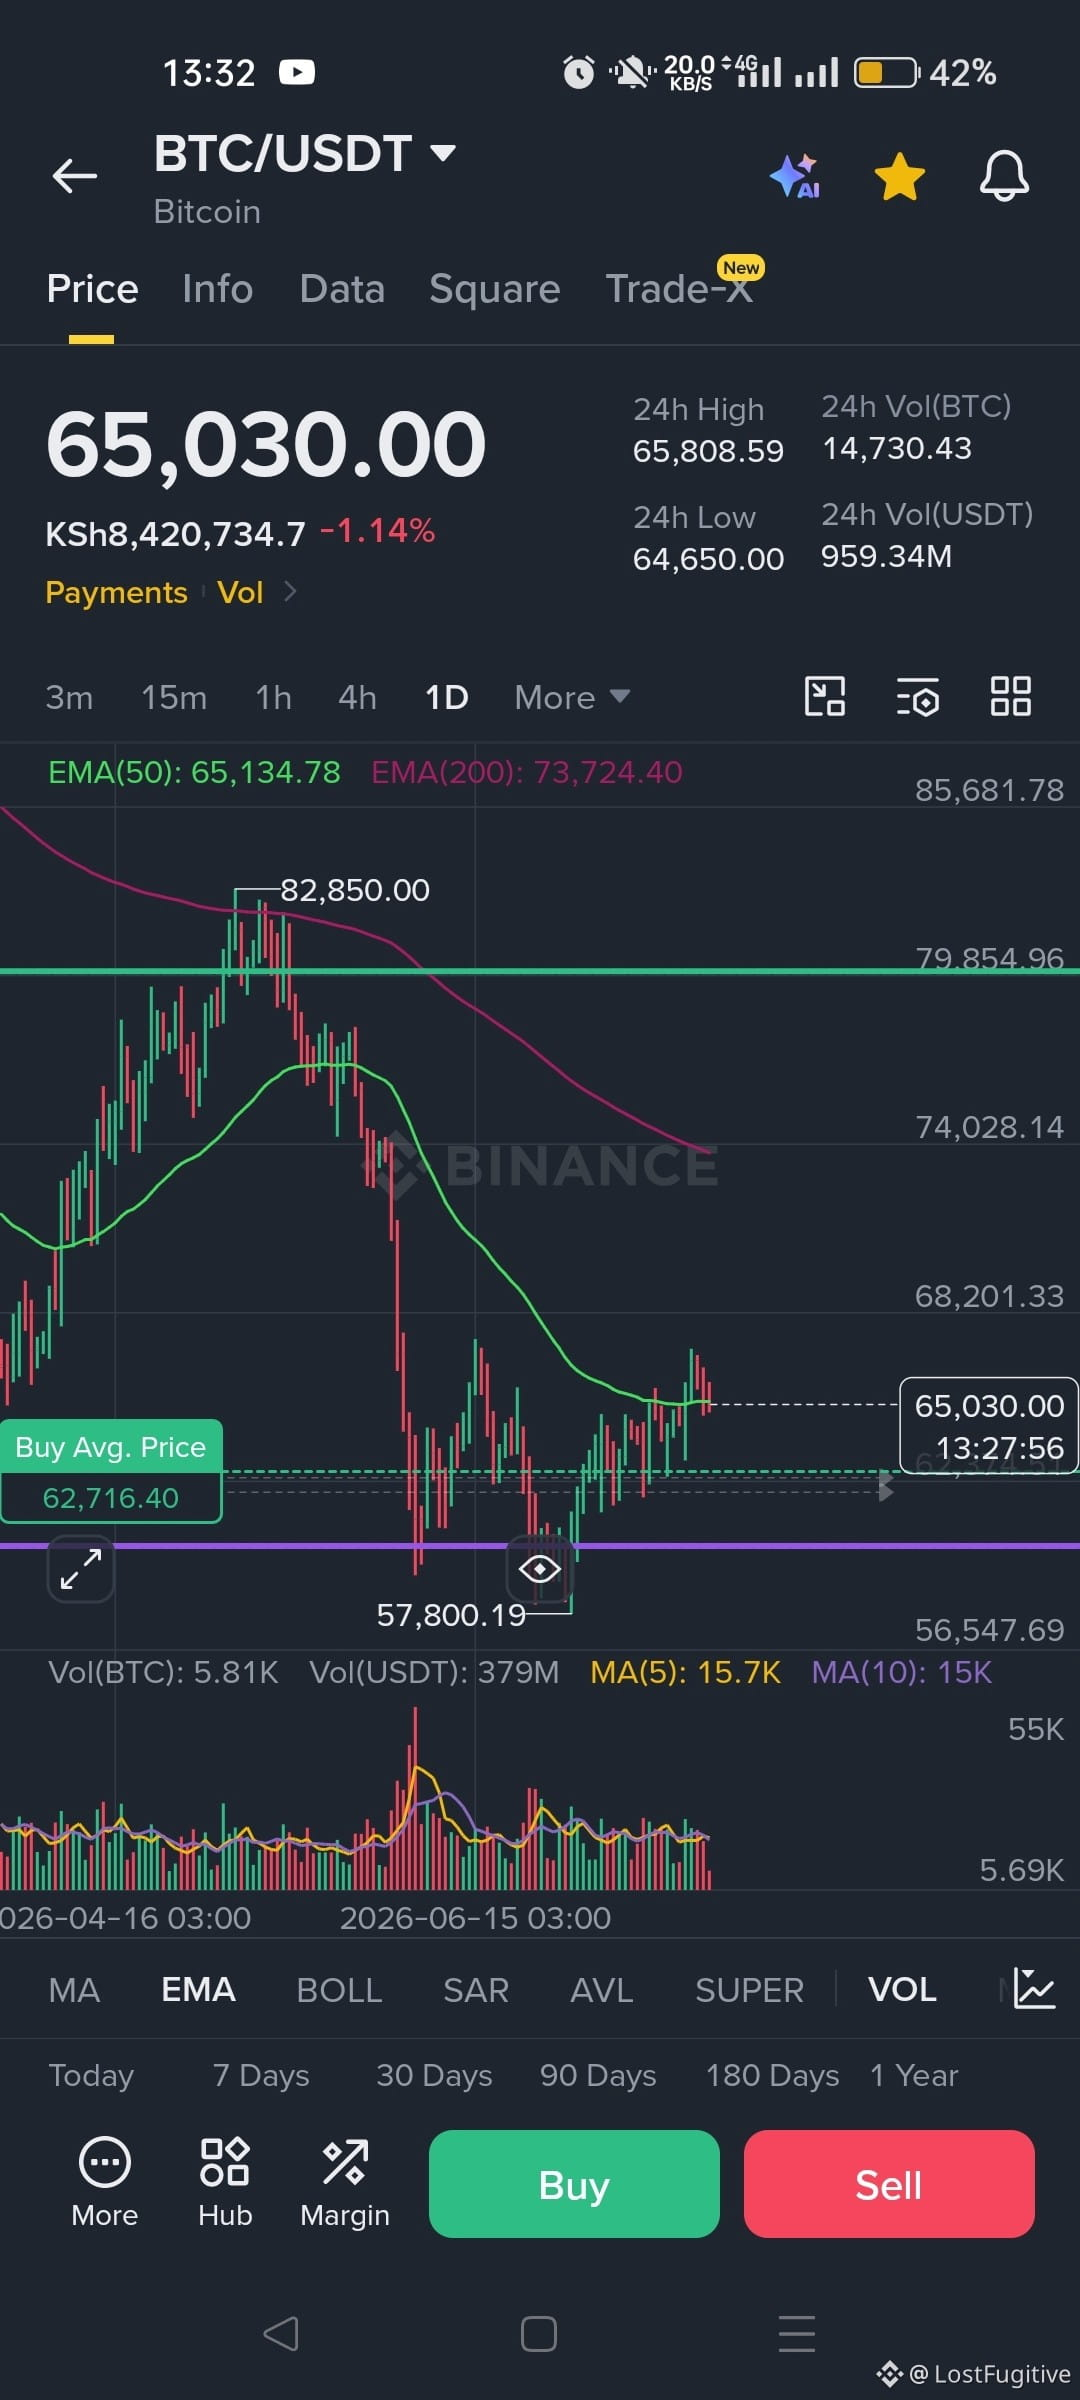
Task: Tap the EMA(50) legend value
Action: pyautogui.click(x=194, y=772)
